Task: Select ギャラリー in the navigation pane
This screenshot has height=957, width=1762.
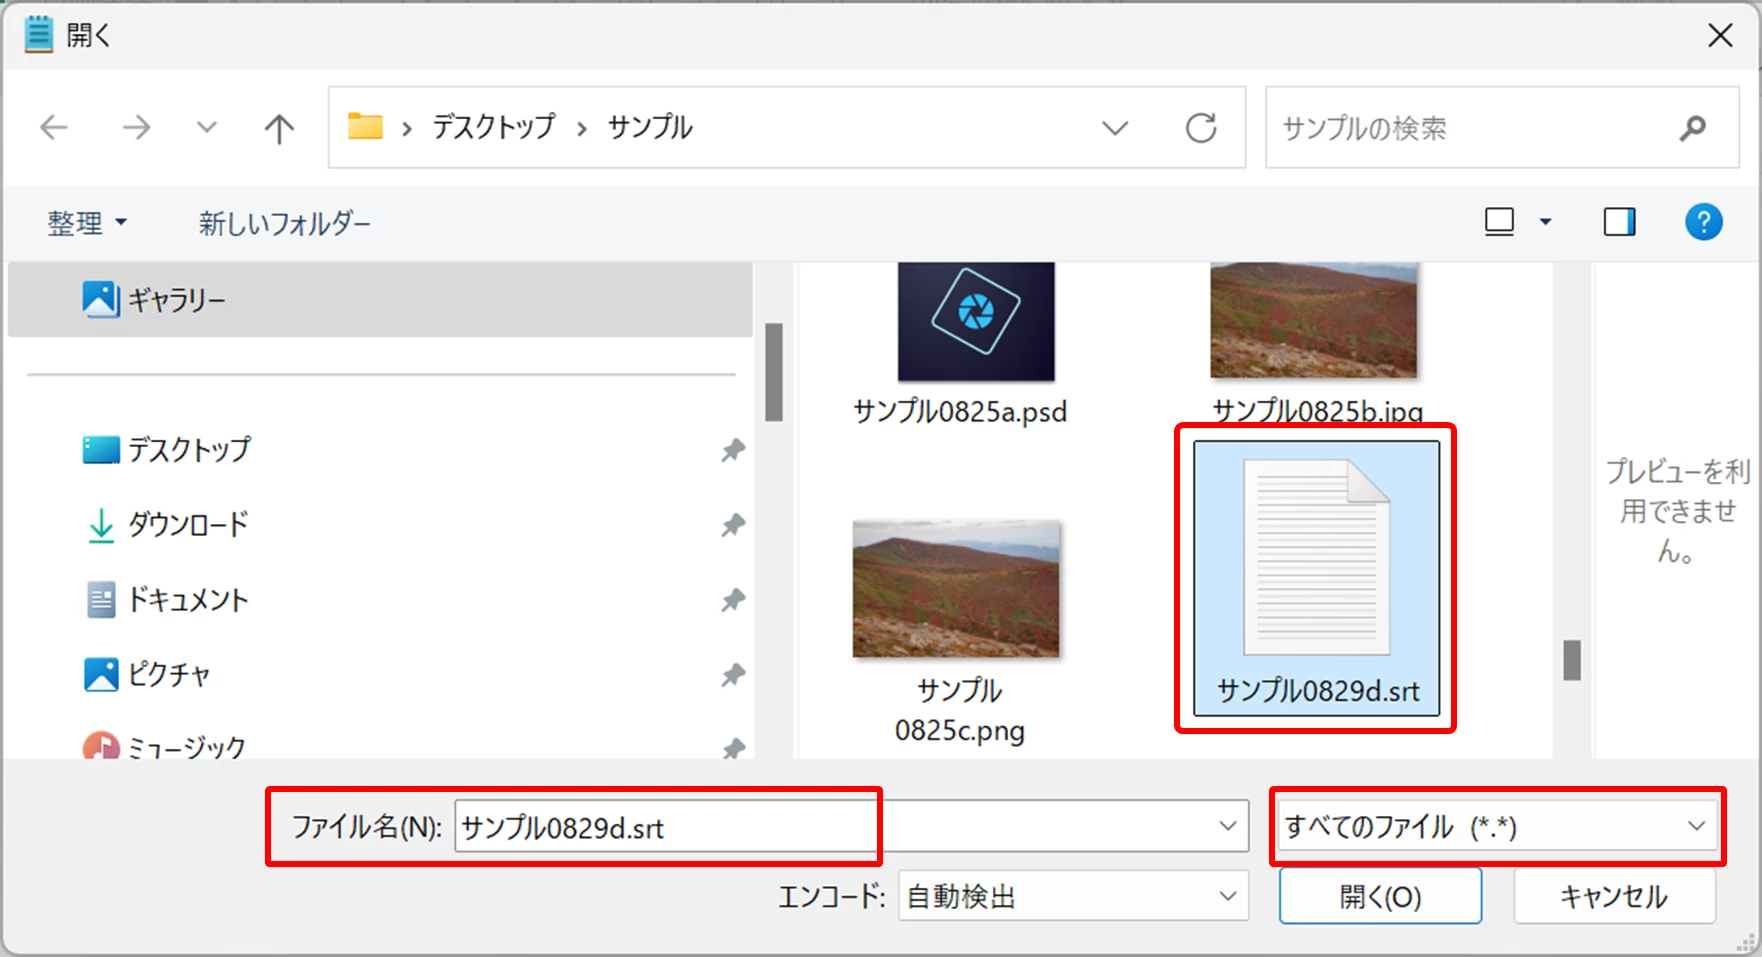Action: click(380, 299)
